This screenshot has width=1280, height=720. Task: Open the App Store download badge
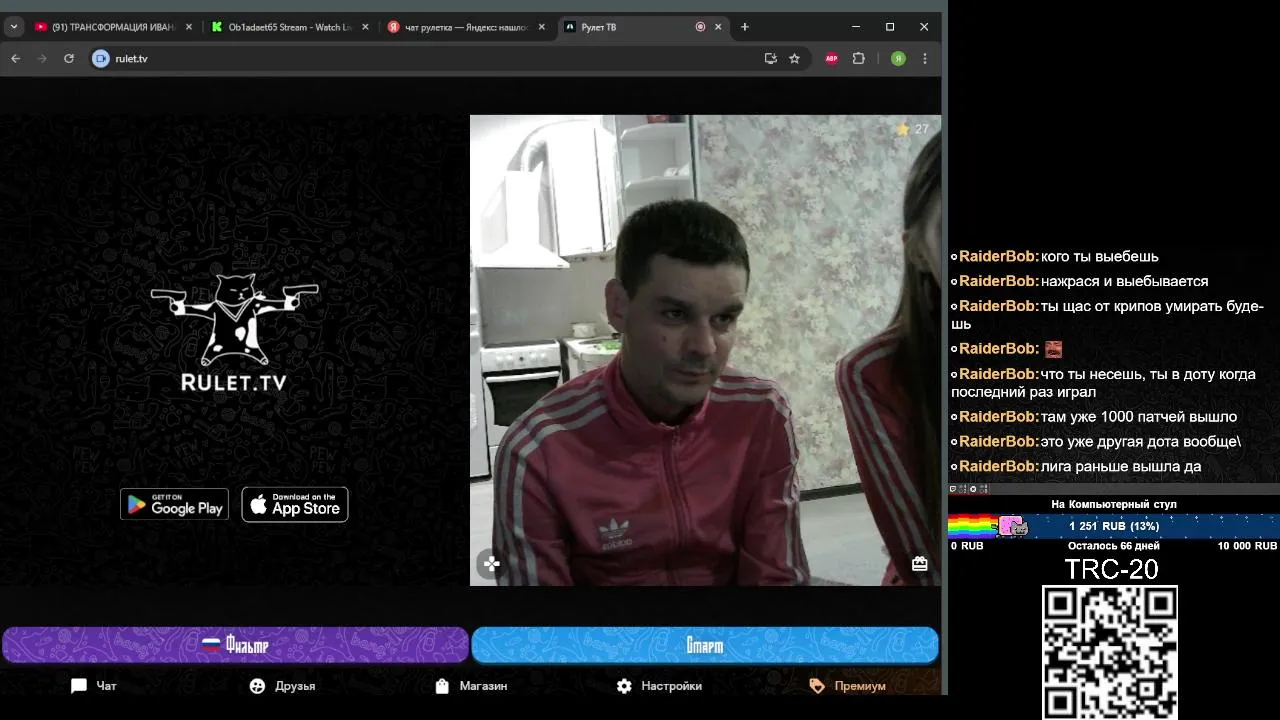click(295, 504)
